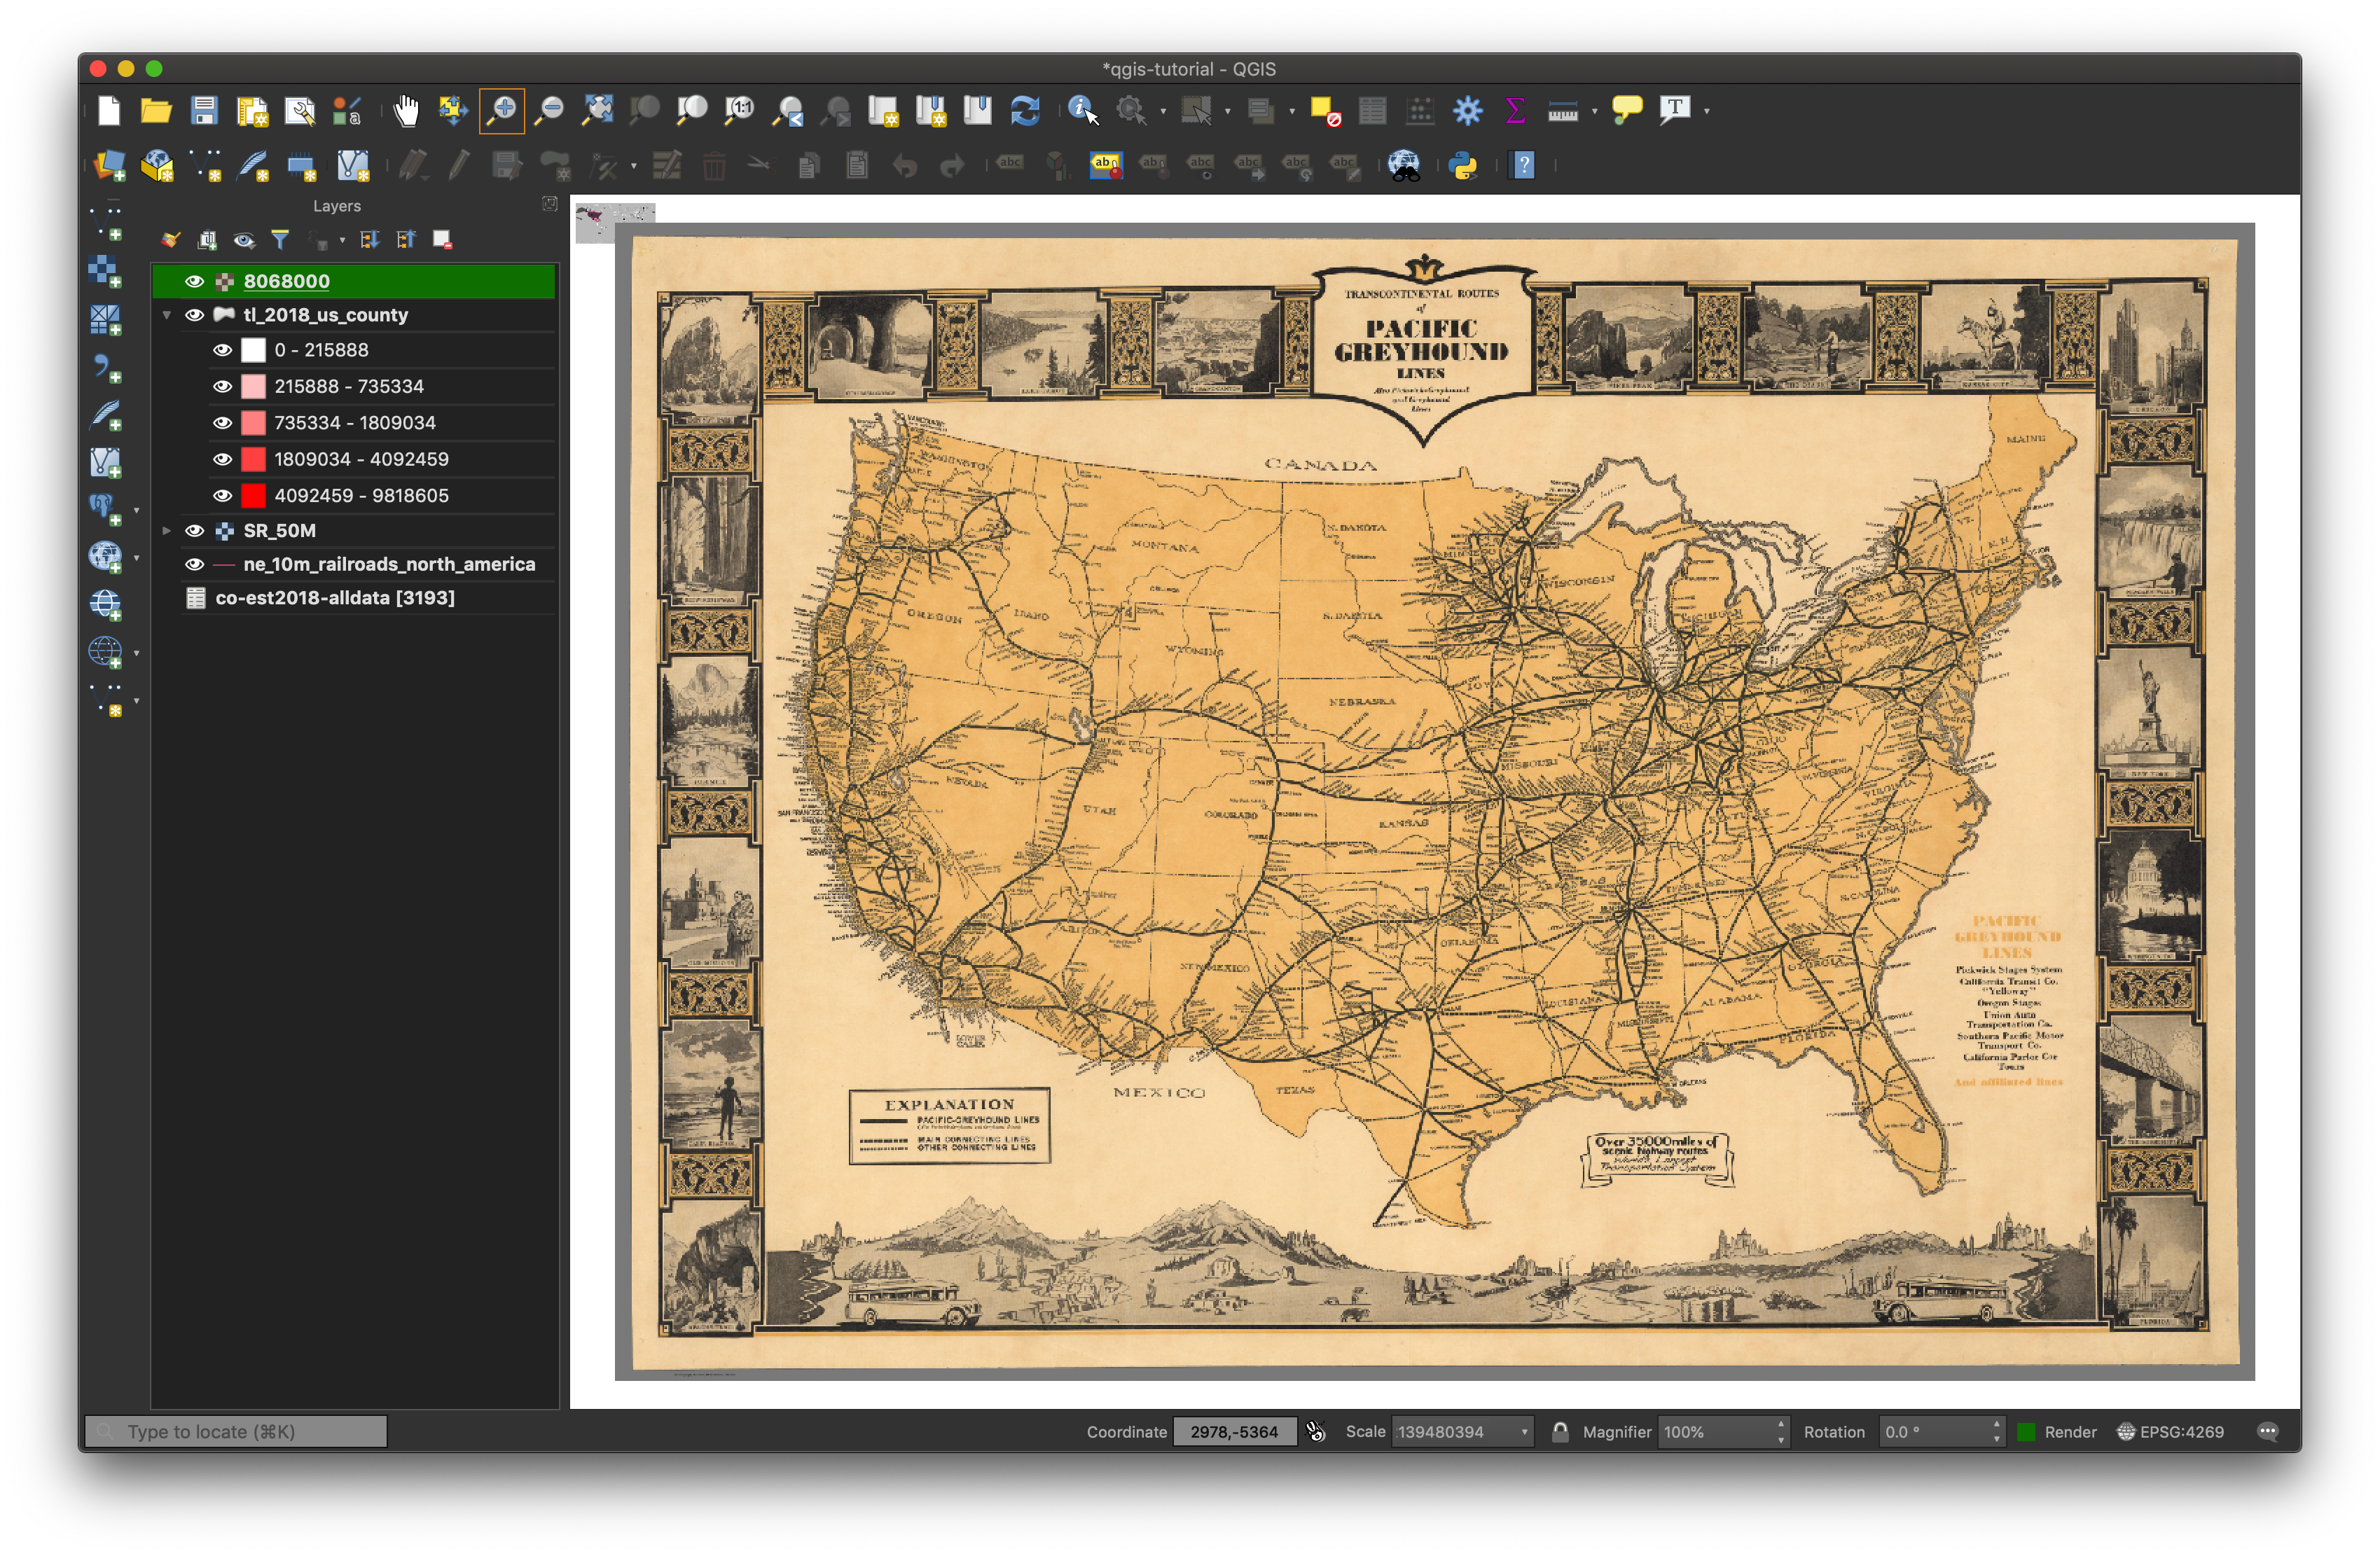This screenshot has height=1556, width=2380.
Task: Hide the 215888 - 735334 class
Action: (222, 386)
